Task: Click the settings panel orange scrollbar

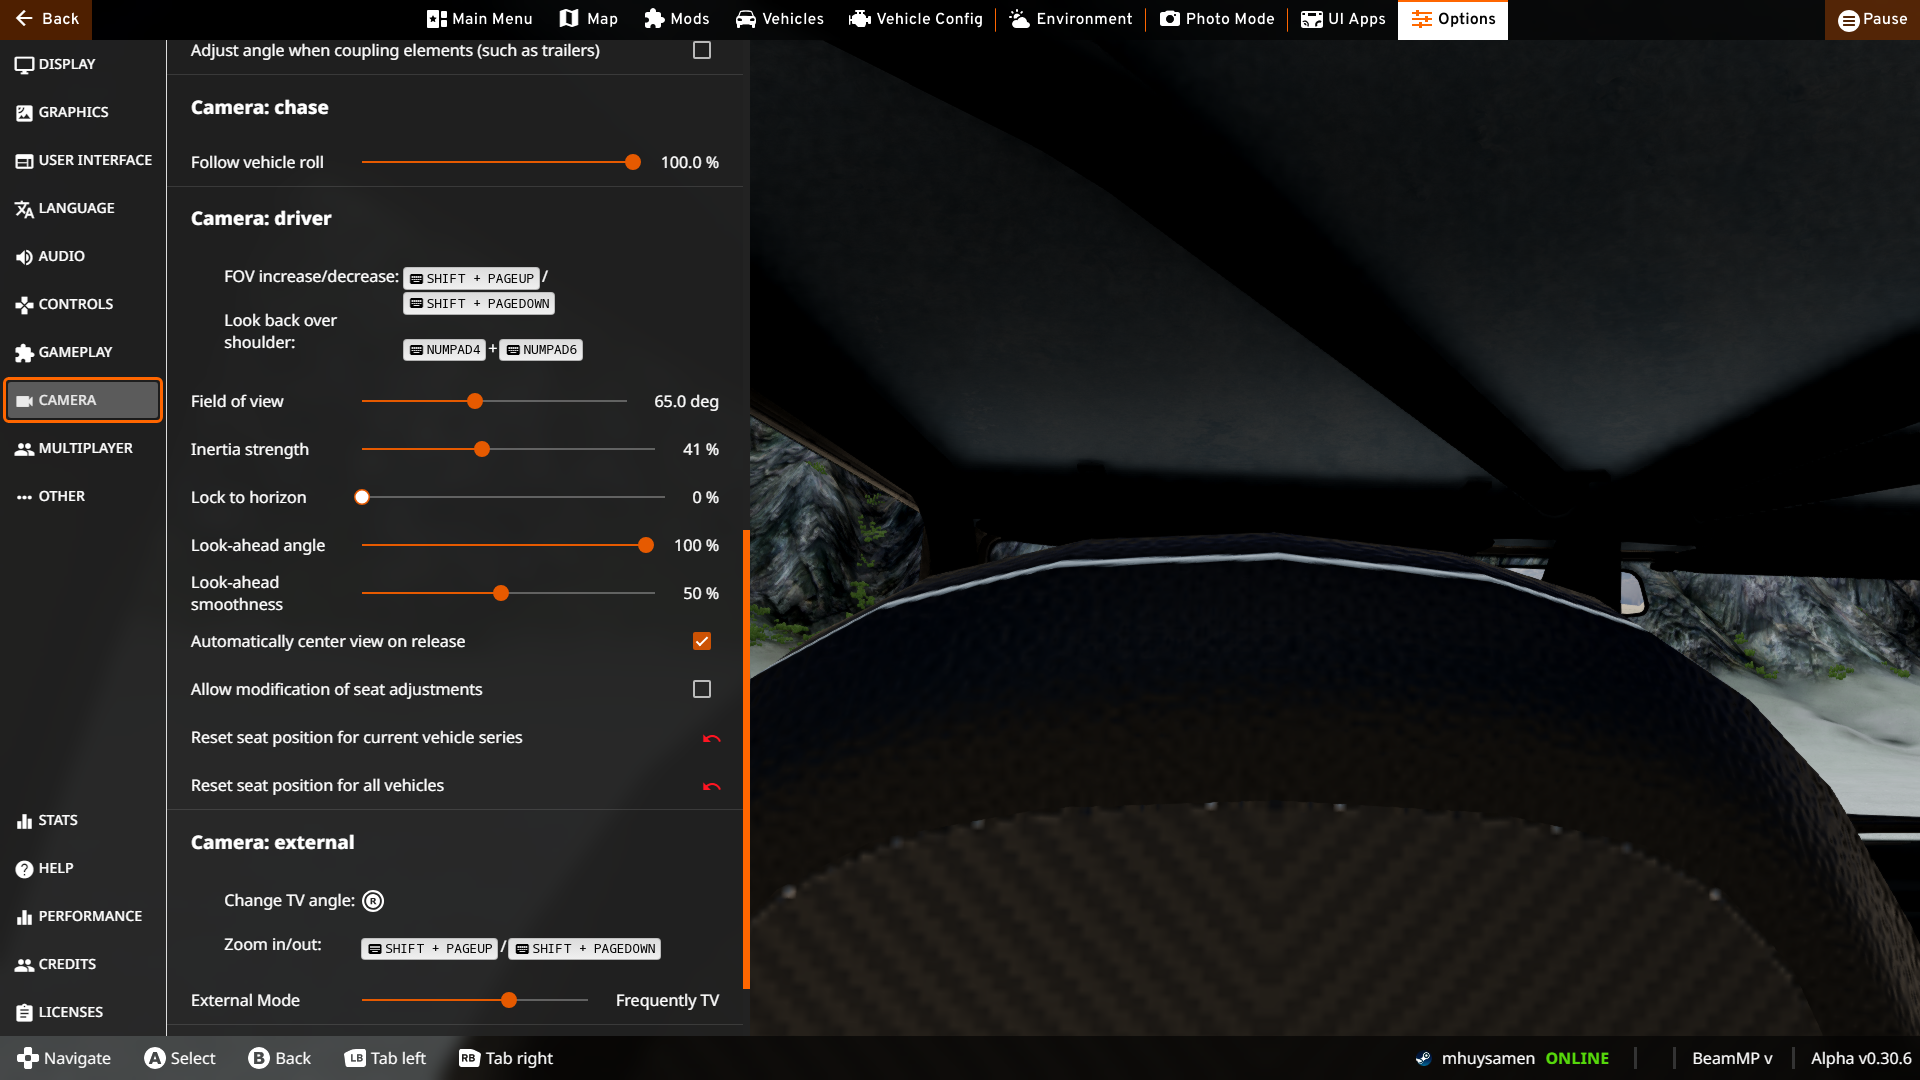Action: 746,760
